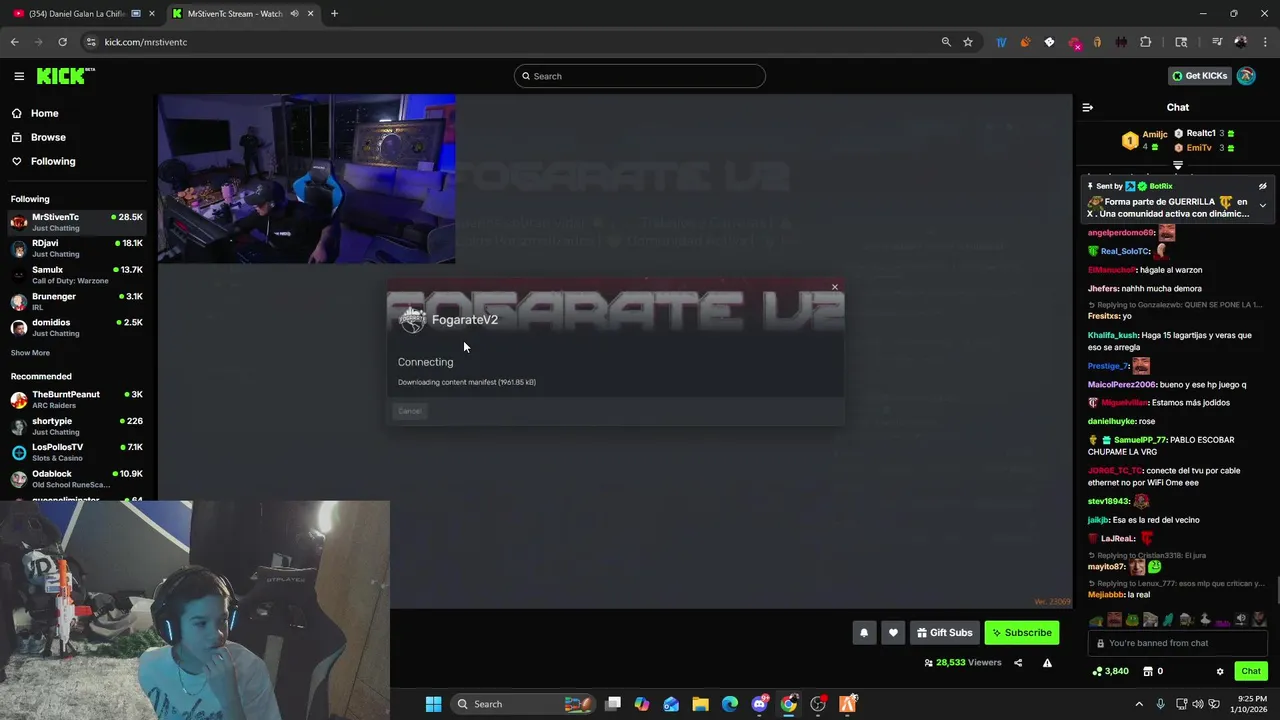Open Brunenger channel in Following list
1280x720 pixels.
click(x=78, y=301)
